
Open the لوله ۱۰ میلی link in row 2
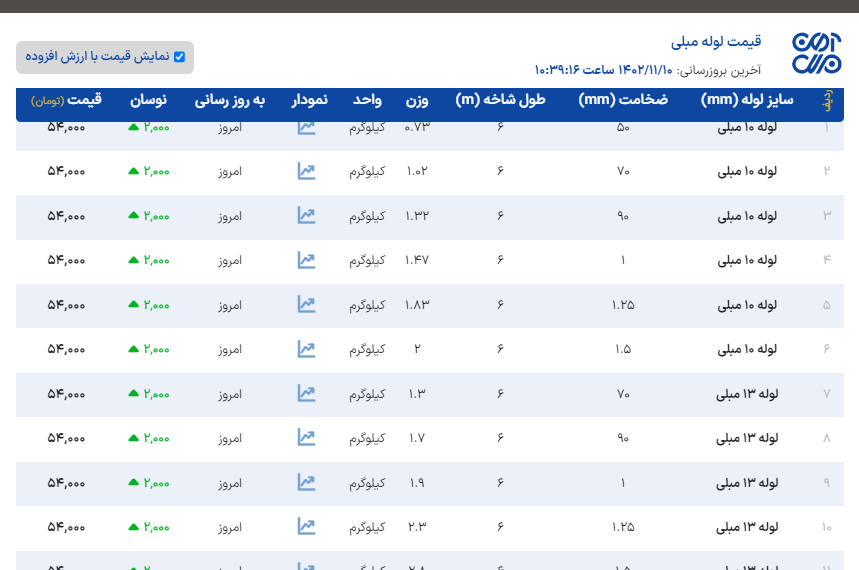coord(747,171)
